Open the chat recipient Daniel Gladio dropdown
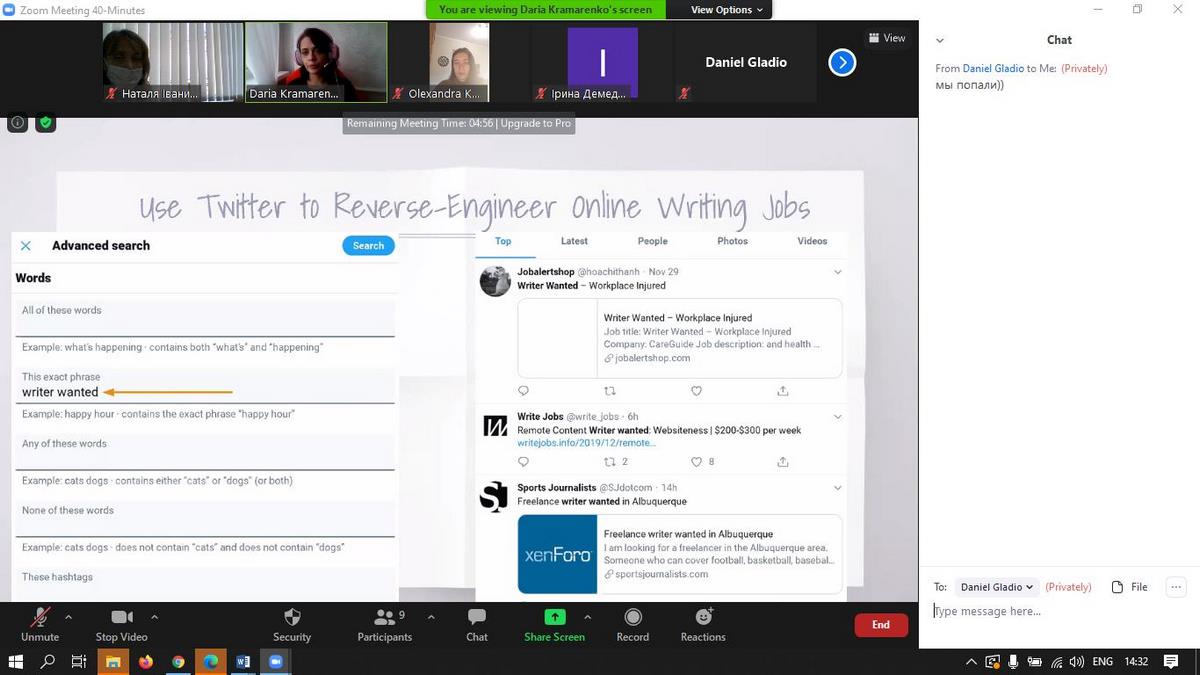The height and width of the screenshot is (675, 1200). pos(997,587)
